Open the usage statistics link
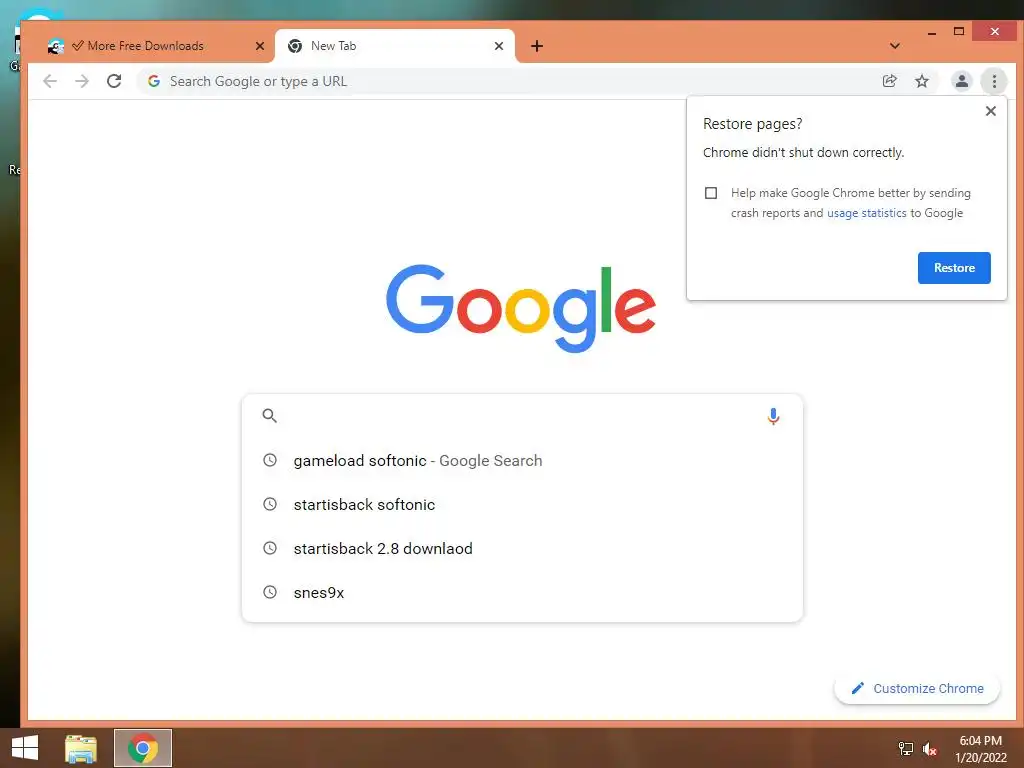 tap(867, 213)
